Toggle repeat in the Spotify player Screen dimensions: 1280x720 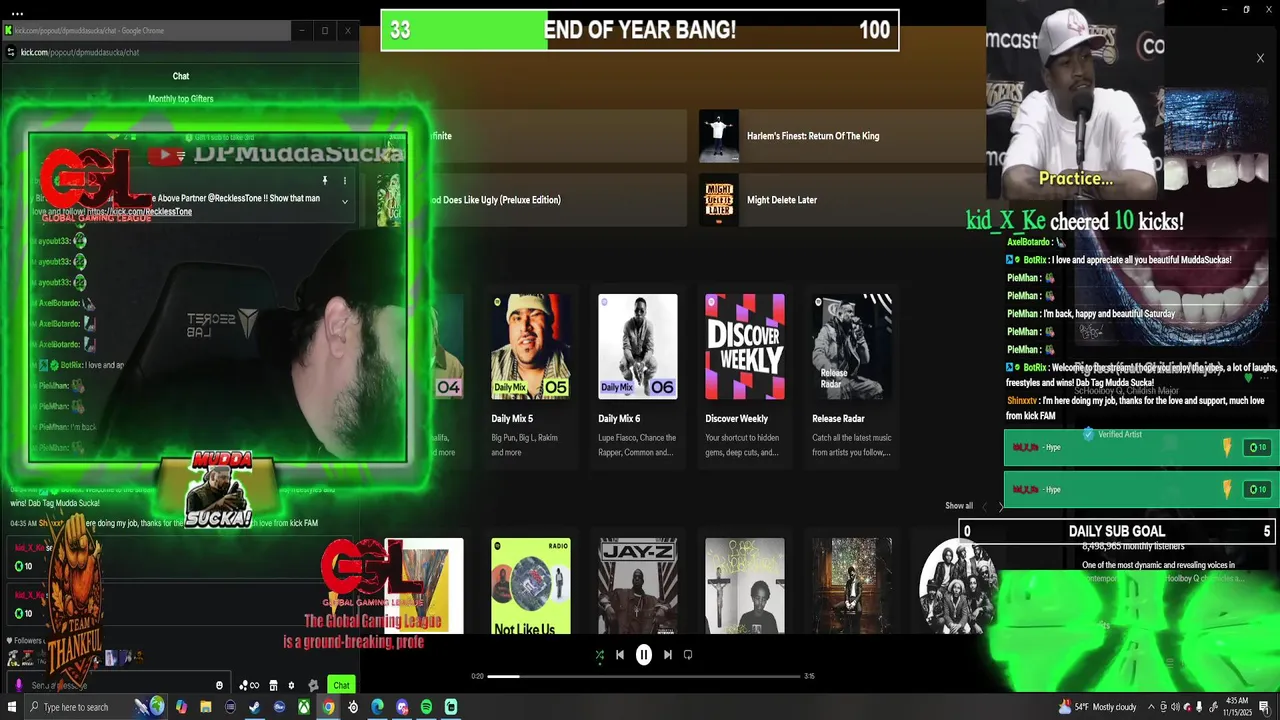point(688,655)
